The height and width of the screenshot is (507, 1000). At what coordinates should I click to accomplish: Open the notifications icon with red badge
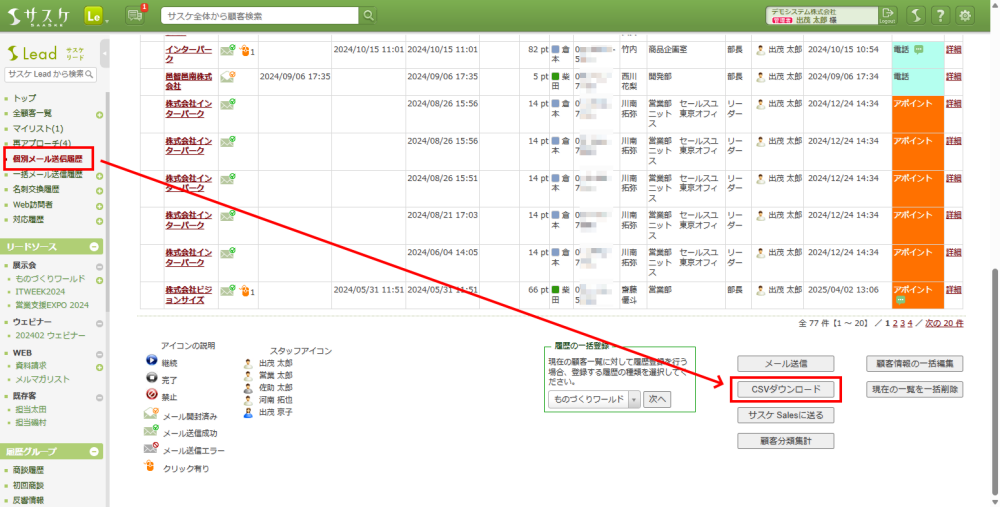coord(135,15)
